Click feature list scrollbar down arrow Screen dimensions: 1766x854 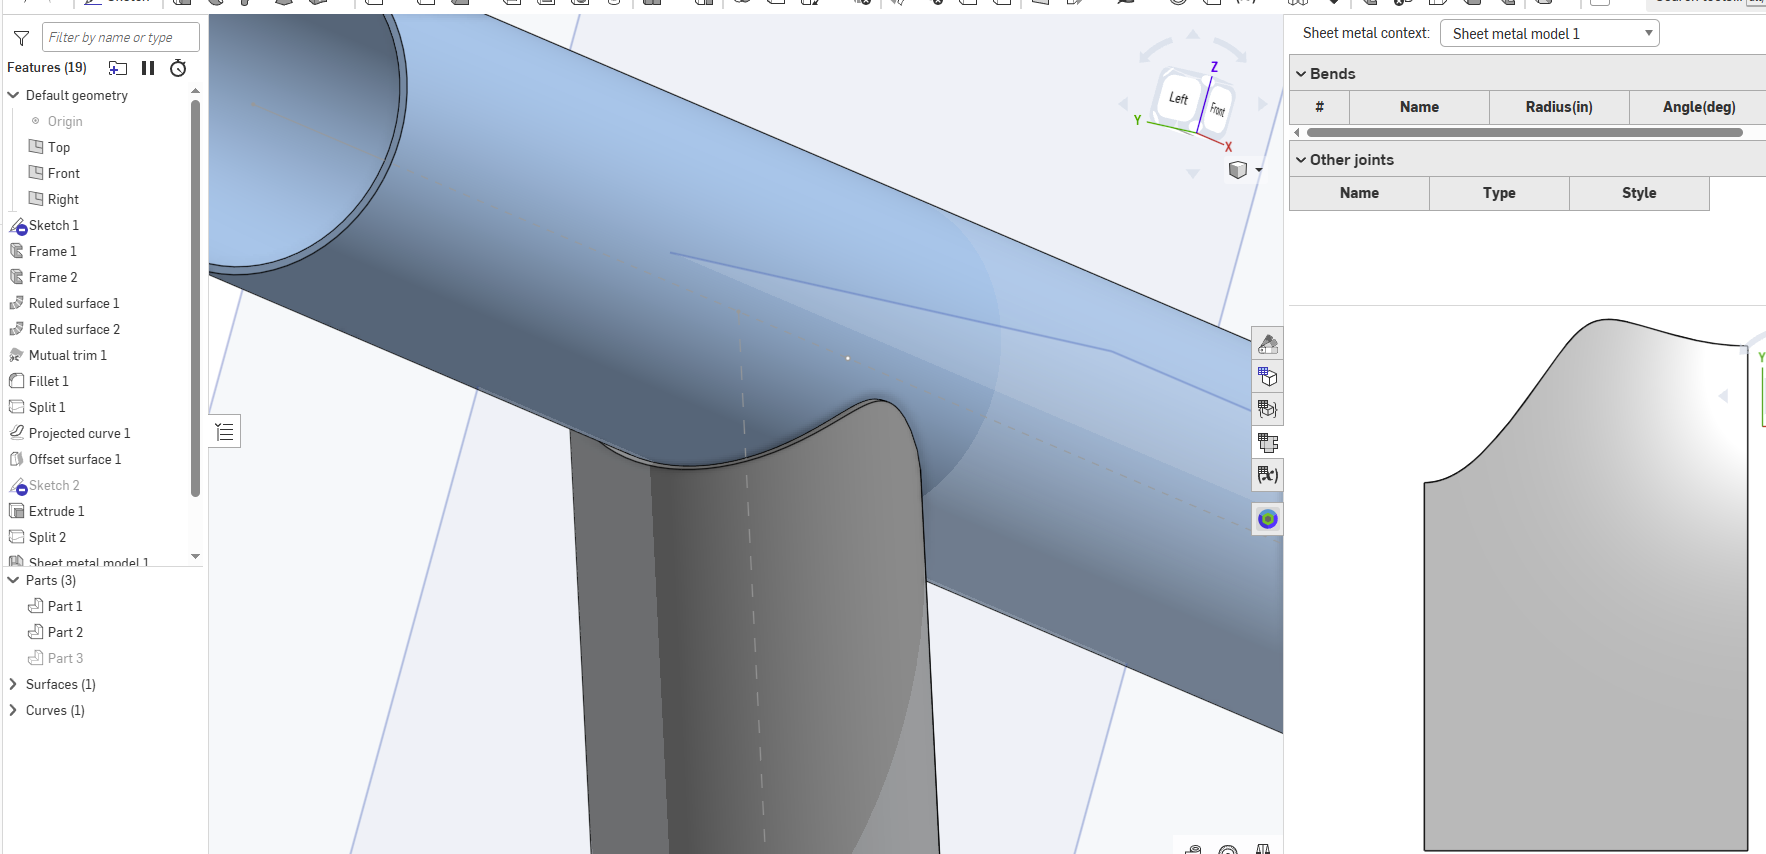click(x=195, y=556)
